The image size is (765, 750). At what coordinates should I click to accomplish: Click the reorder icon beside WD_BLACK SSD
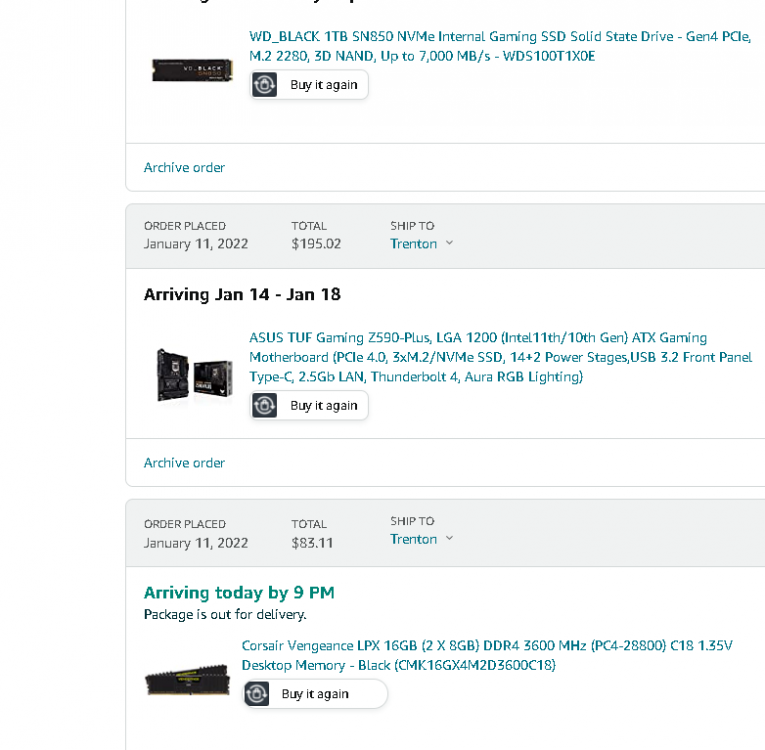tap(265, 85)
